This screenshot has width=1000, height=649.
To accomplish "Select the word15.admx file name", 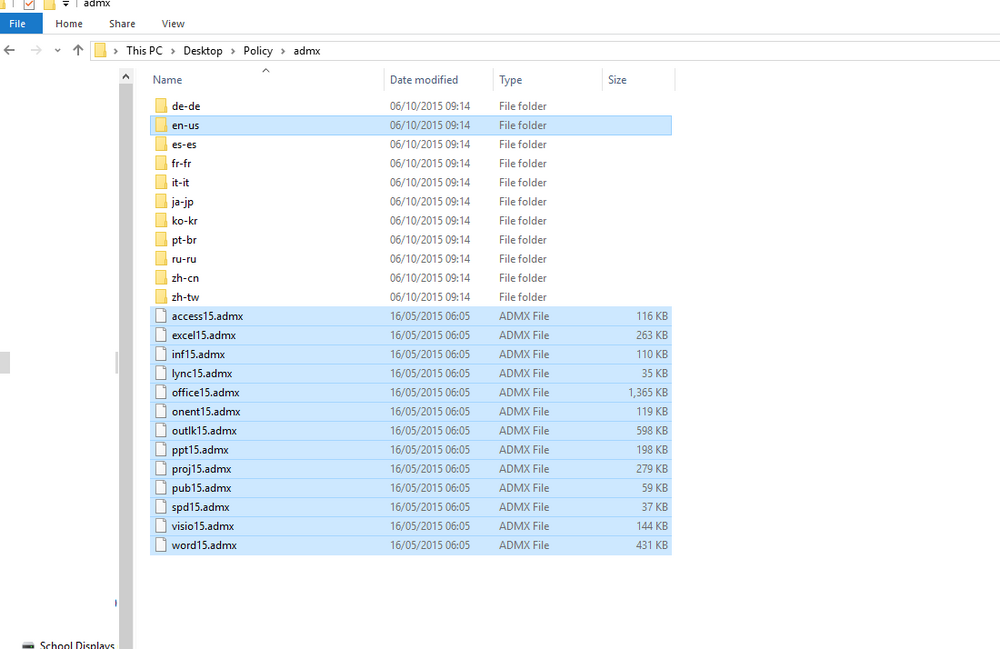I will click(x=203, y=546).
